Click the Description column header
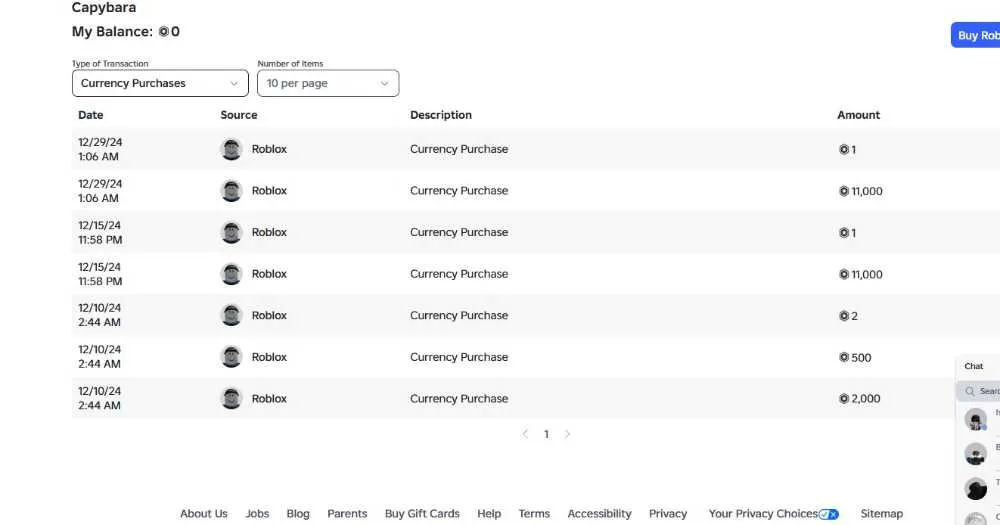The height and width of the screenshot is (525, 1000). tap(441, 115)
